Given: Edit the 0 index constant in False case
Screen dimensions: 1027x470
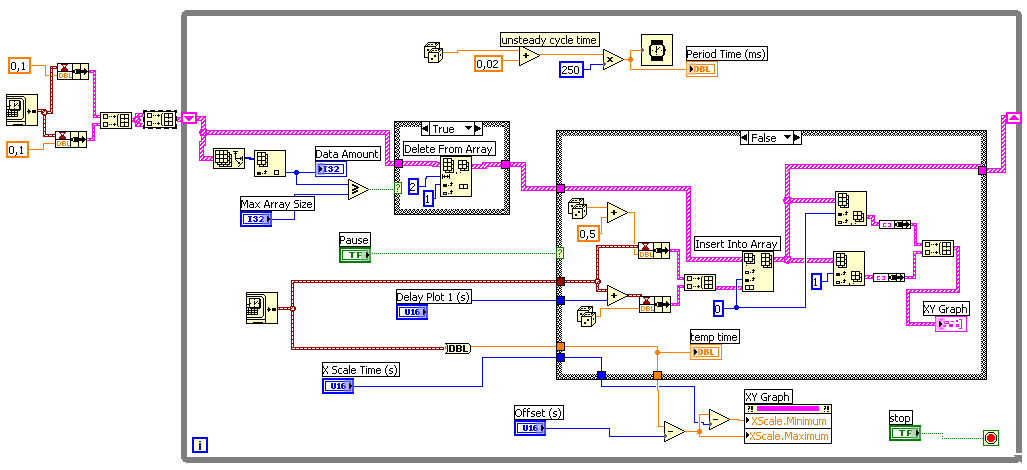Looking at the screenshot, I should coord(719,308).
